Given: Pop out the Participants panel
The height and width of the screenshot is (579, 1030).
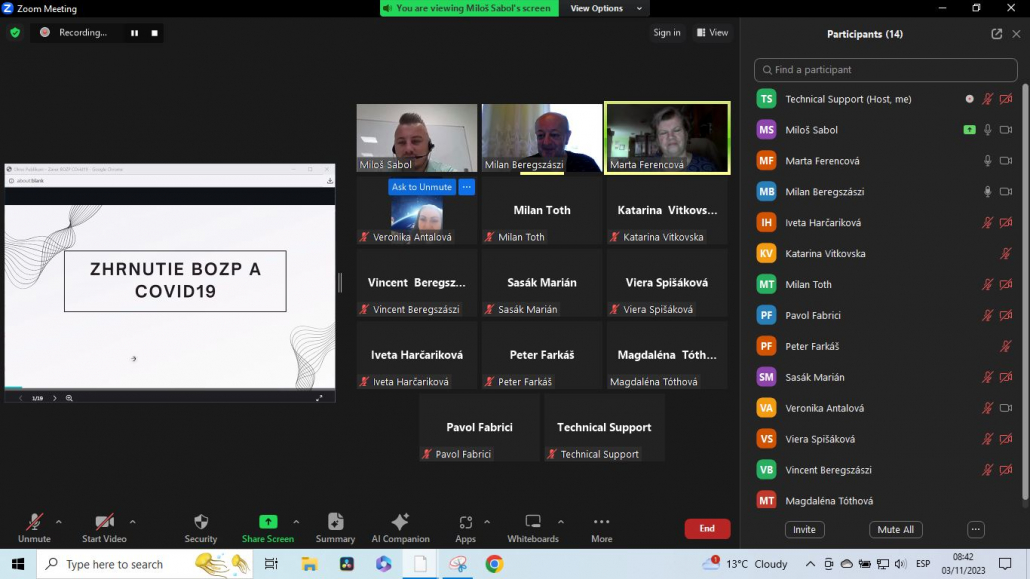Looking at the screenshot, I should (997, 34).
